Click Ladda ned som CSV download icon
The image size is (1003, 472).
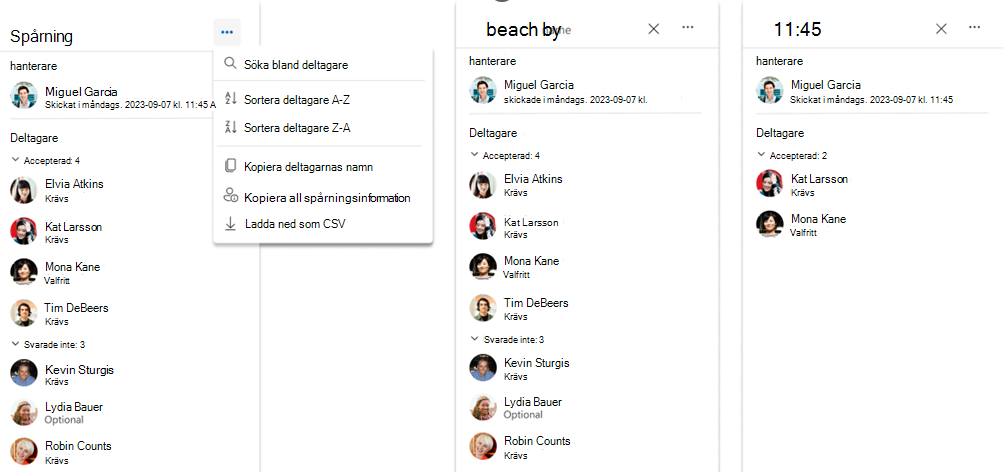pyautogui.click(x=230, y=224)
